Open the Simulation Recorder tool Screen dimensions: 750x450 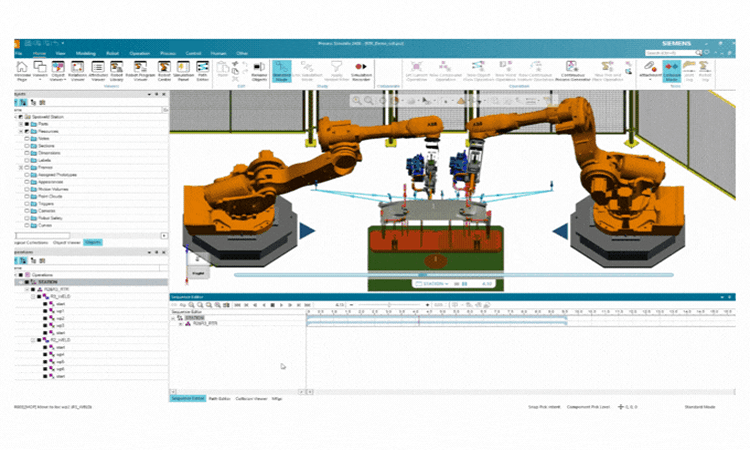[x=361, y=71]
